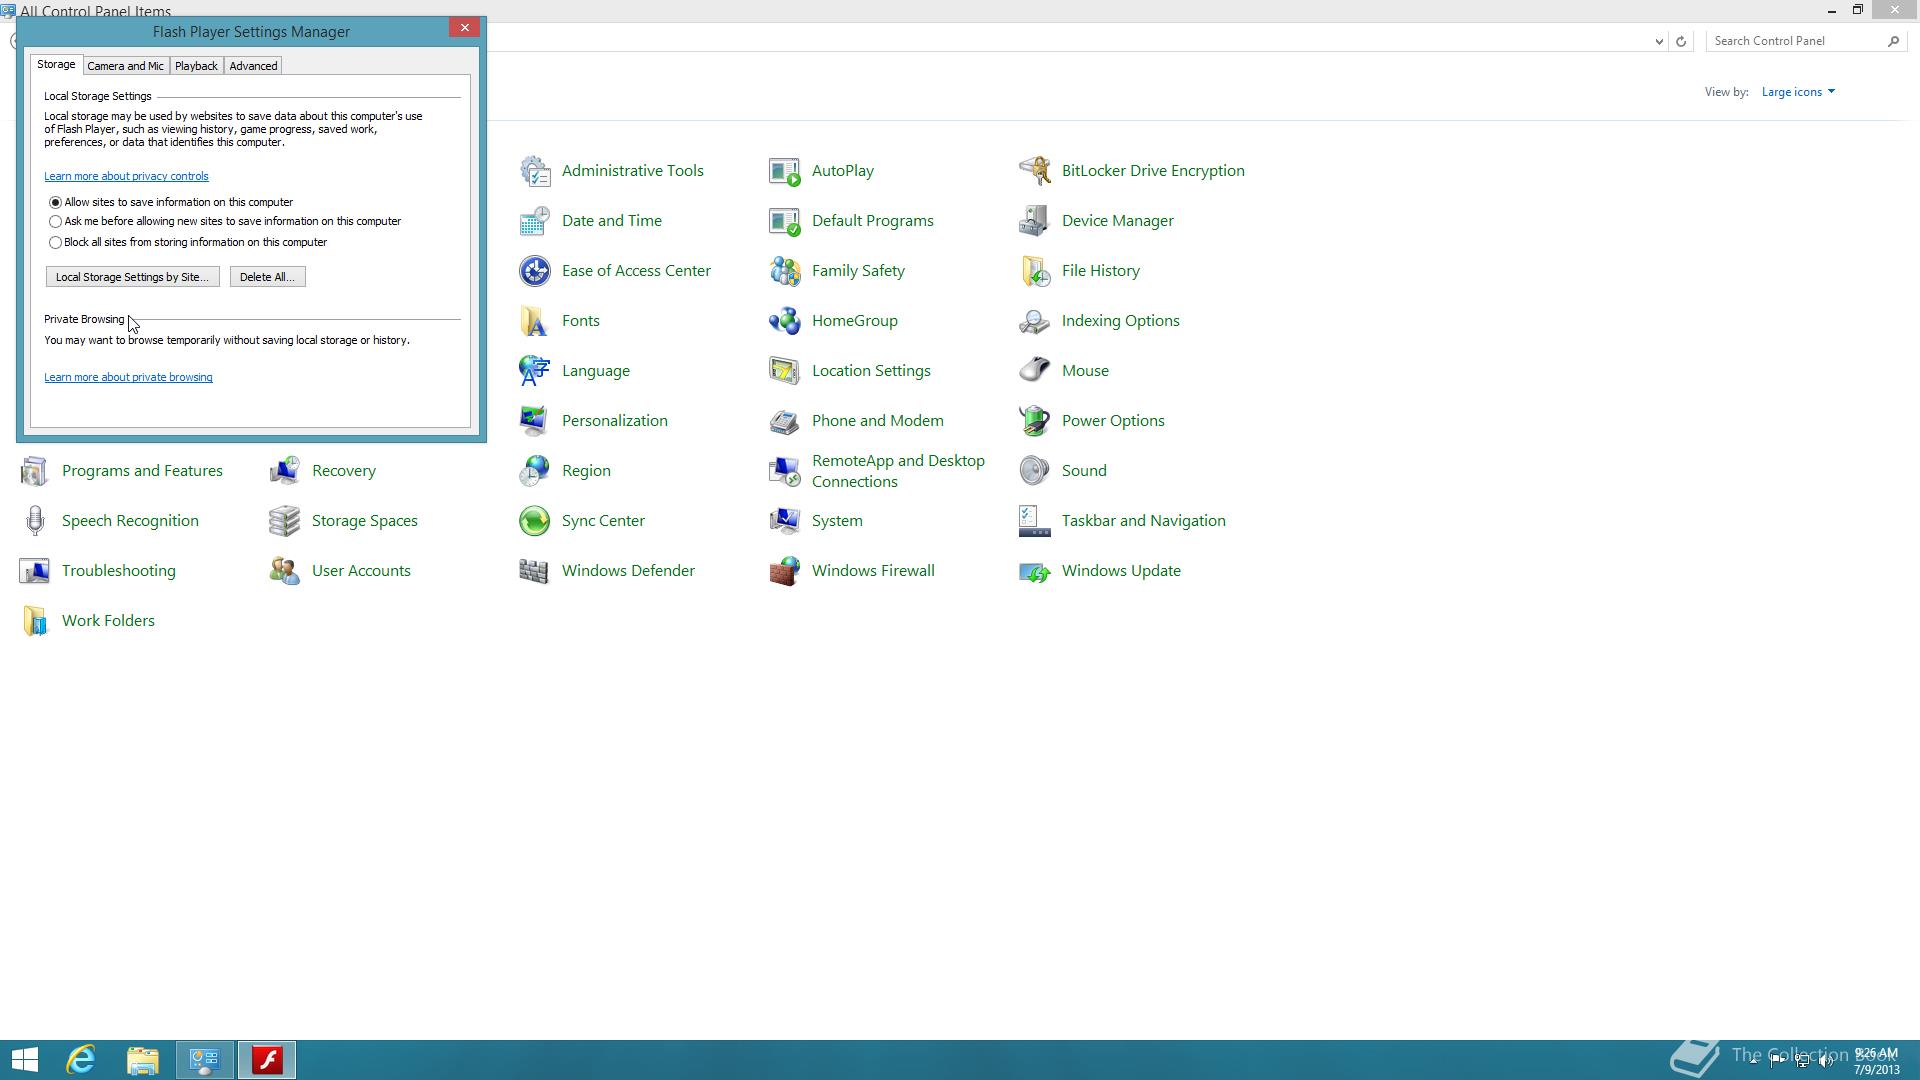Click the clock in the system tray

pyautogui.click(x=1876, y=1062)
